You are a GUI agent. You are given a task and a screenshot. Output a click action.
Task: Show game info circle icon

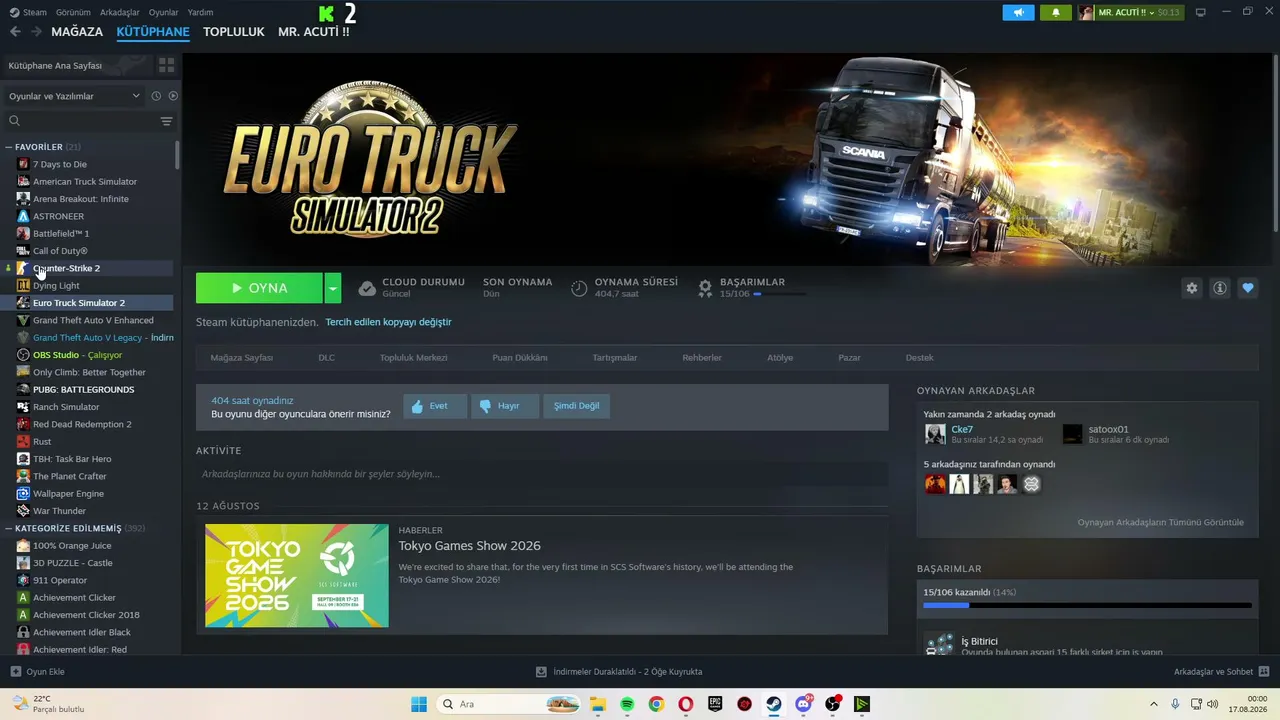point(1220,288)
